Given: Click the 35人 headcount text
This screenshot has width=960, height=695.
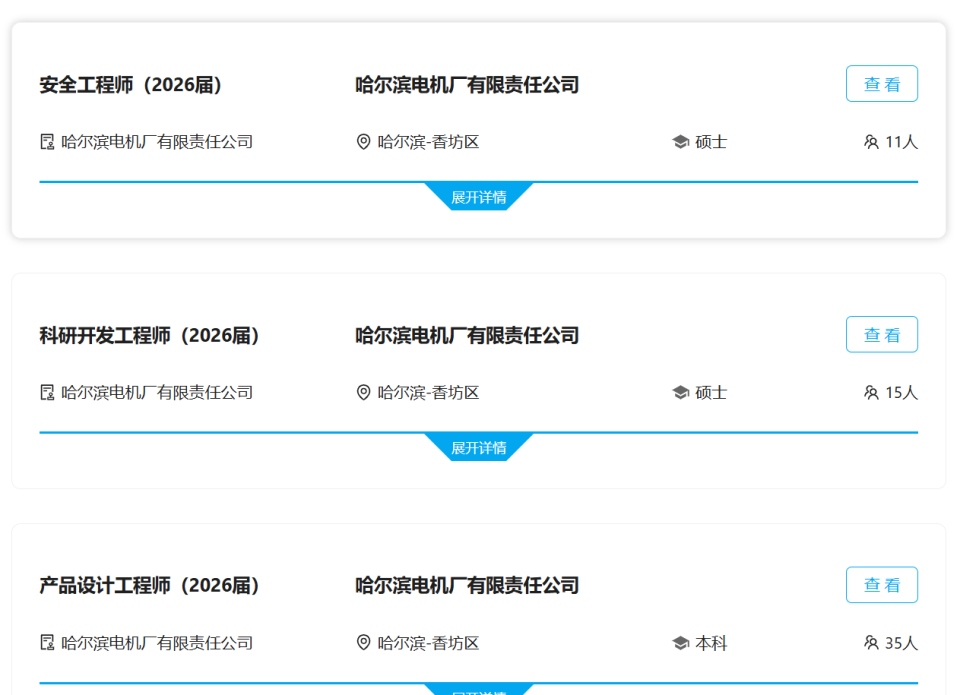Looking at the screenshot, I should (901, 643).
